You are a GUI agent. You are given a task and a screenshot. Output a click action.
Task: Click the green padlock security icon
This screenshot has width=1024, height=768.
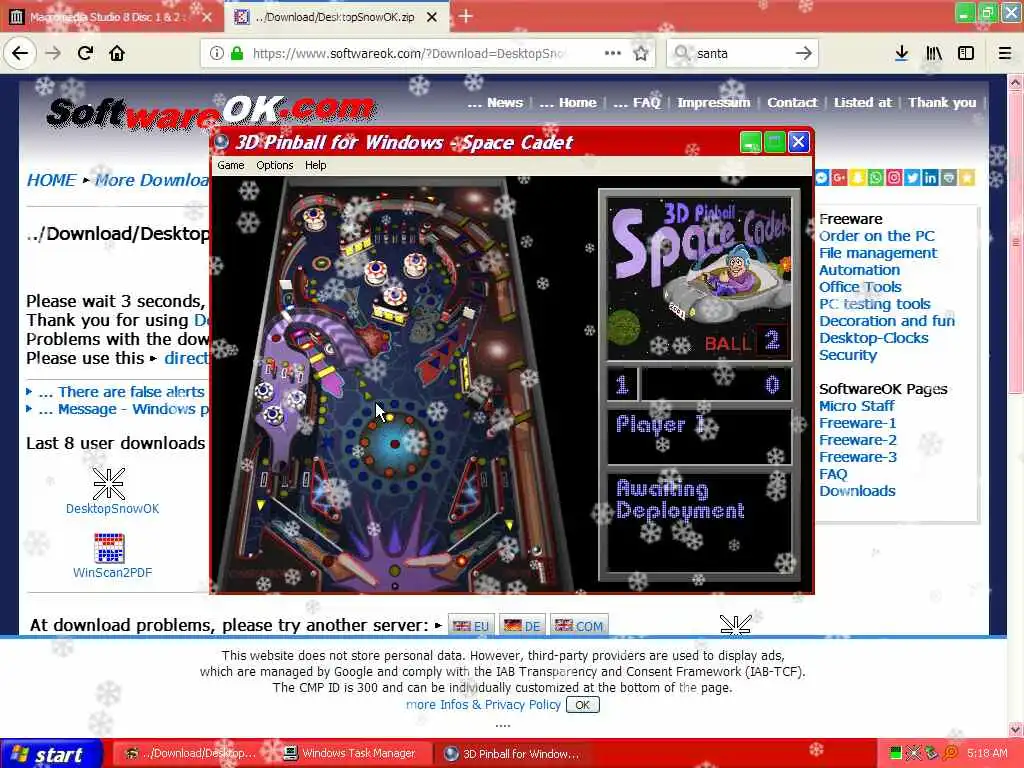pos(238,54)
